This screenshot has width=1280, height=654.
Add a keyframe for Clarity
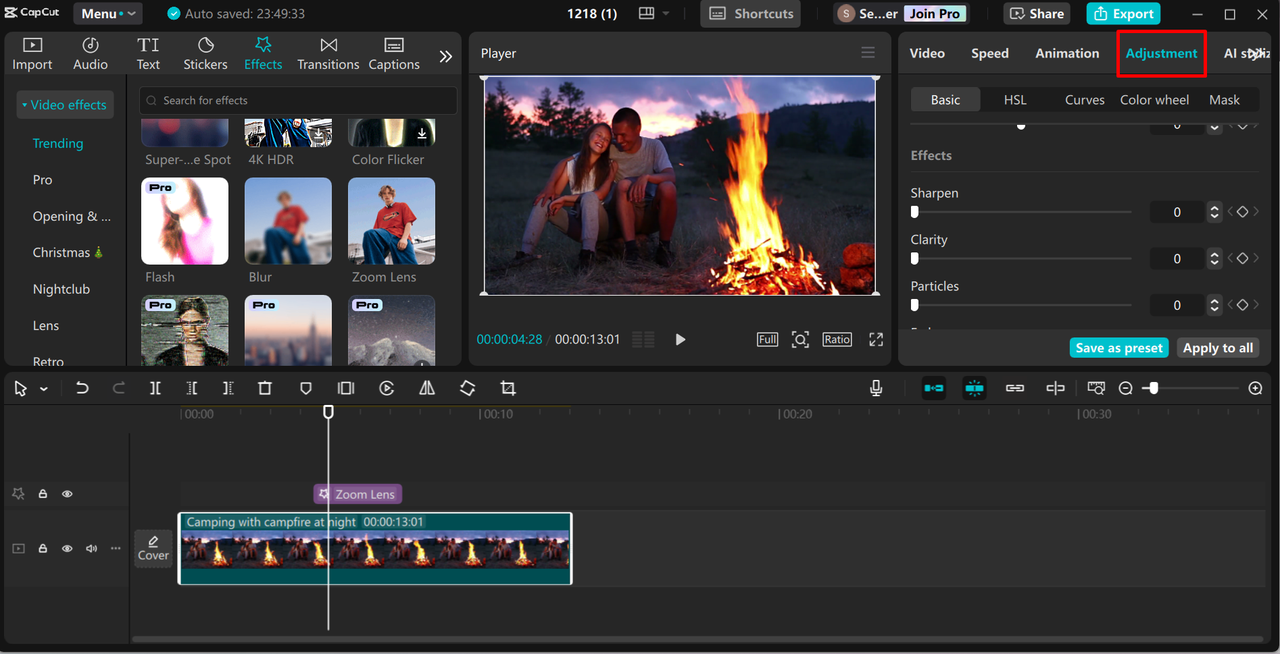coord(1242,258)
